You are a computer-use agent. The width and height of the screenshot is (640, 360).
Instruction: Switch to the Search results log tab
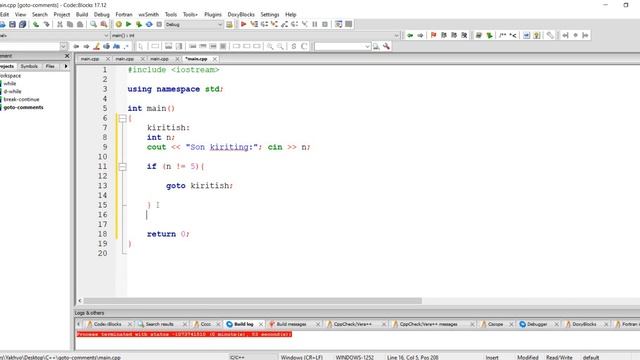[x=159, y=324]
